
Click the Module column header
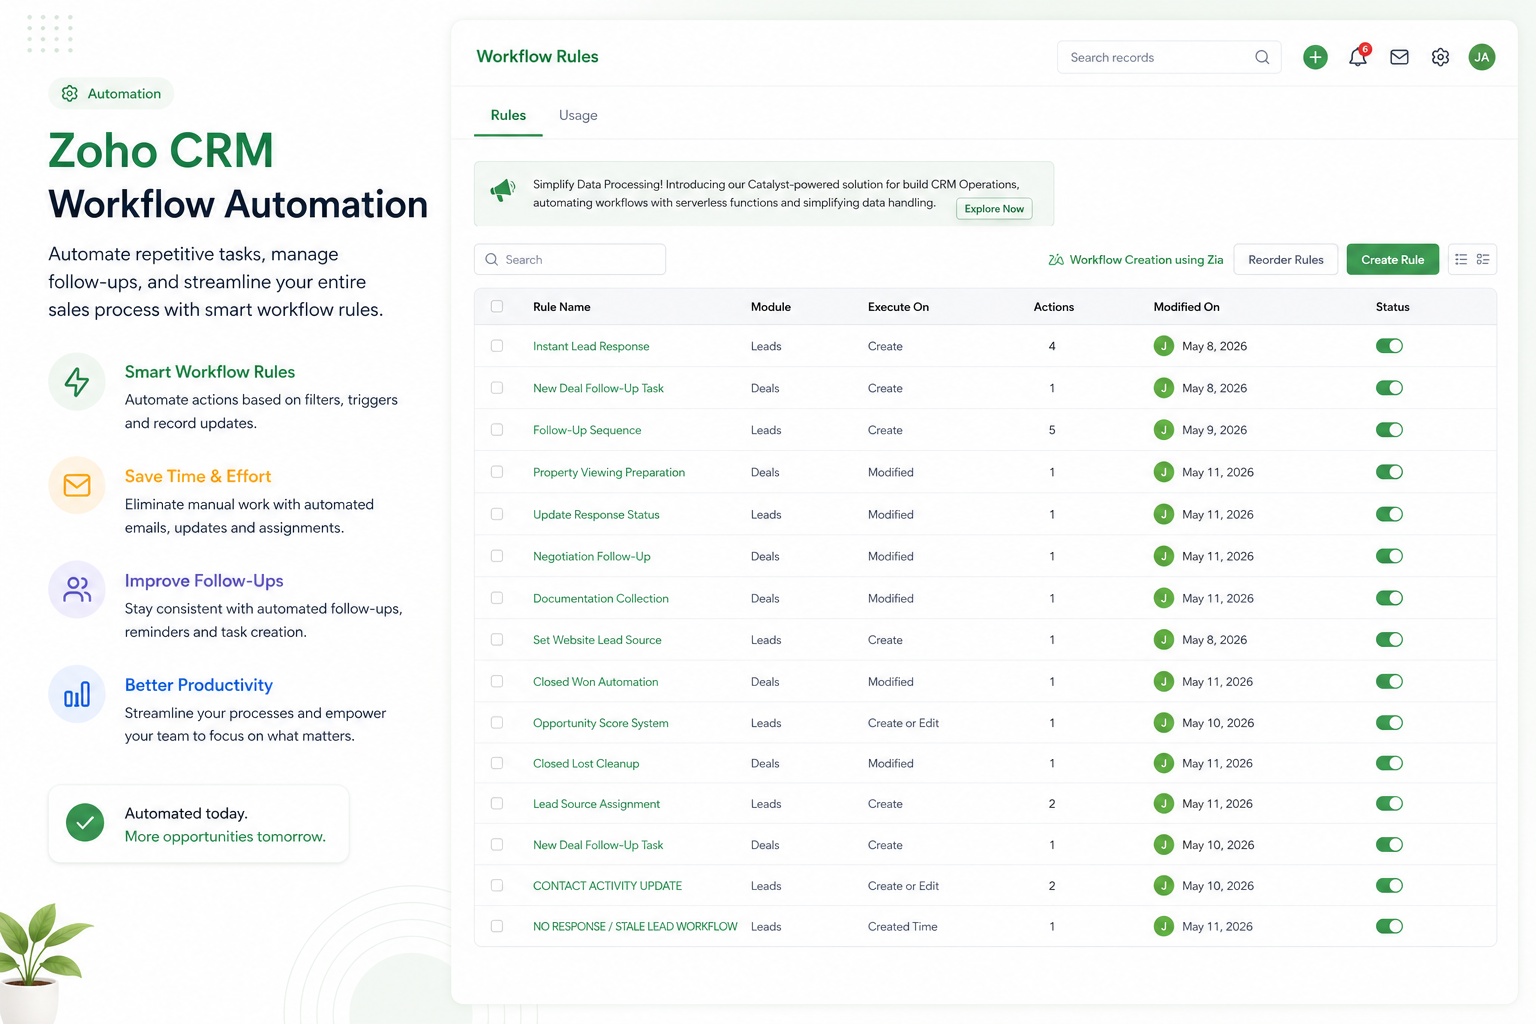771,307
